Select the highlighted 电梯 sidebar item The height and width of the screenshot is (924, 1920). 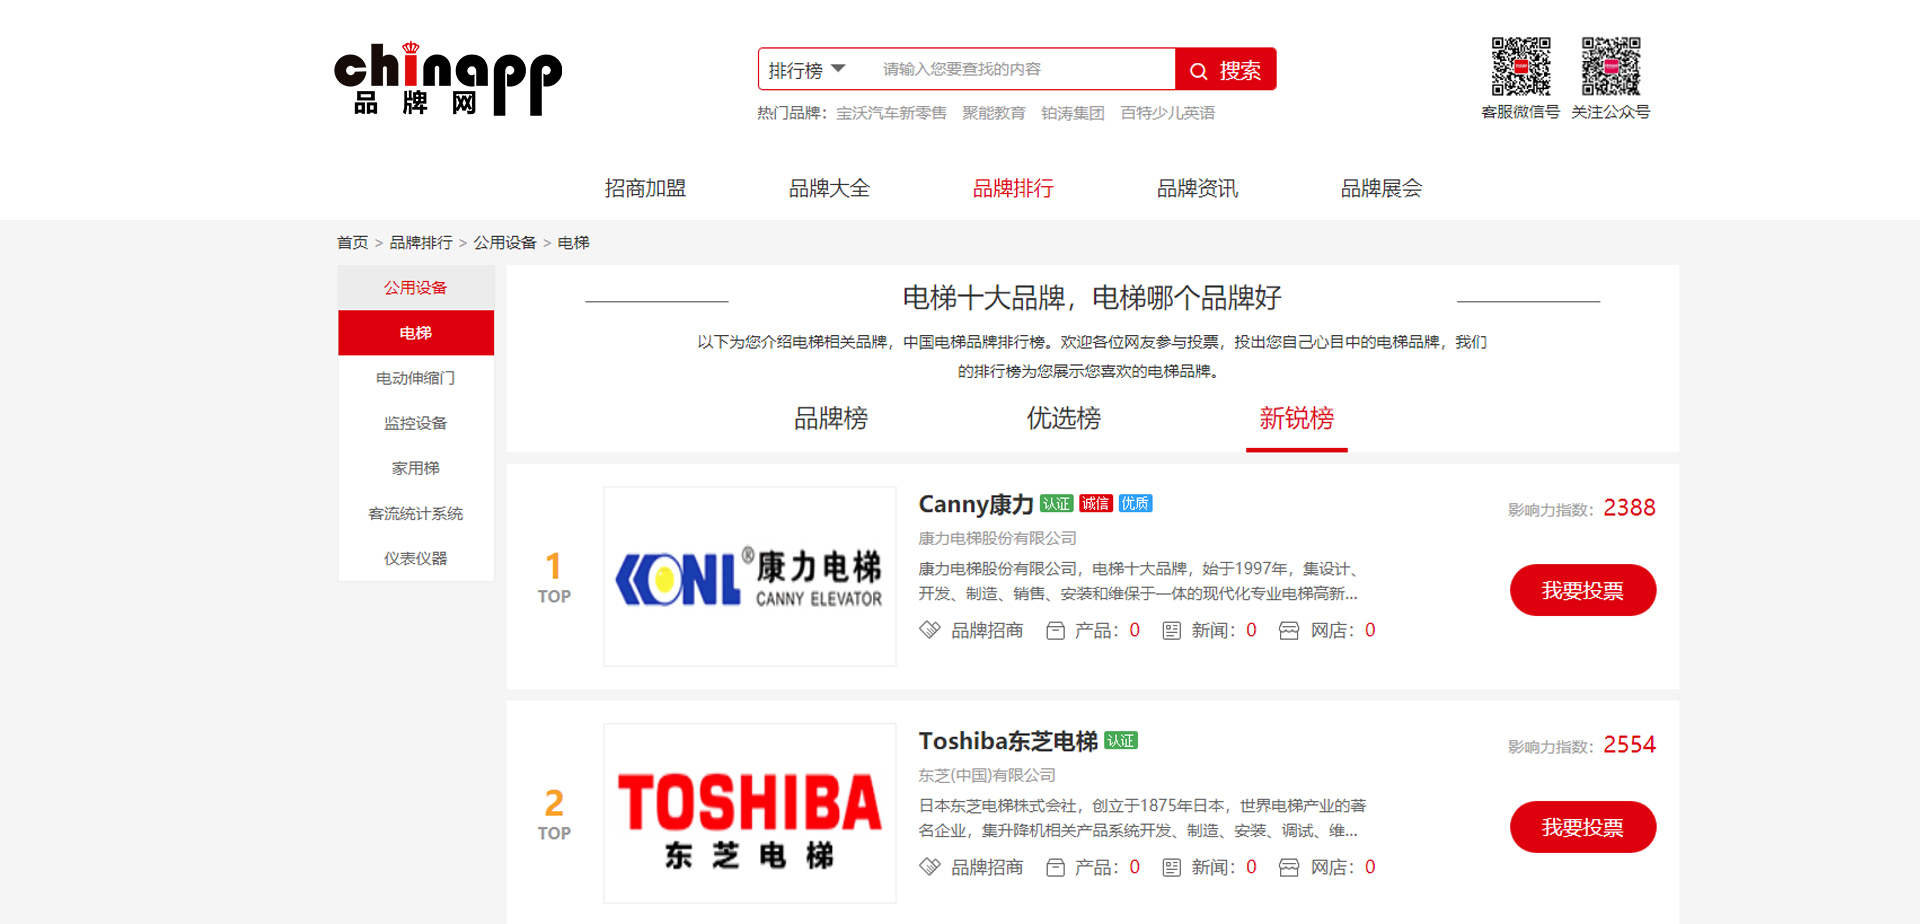pyautogui.click(x=416, y=333)
